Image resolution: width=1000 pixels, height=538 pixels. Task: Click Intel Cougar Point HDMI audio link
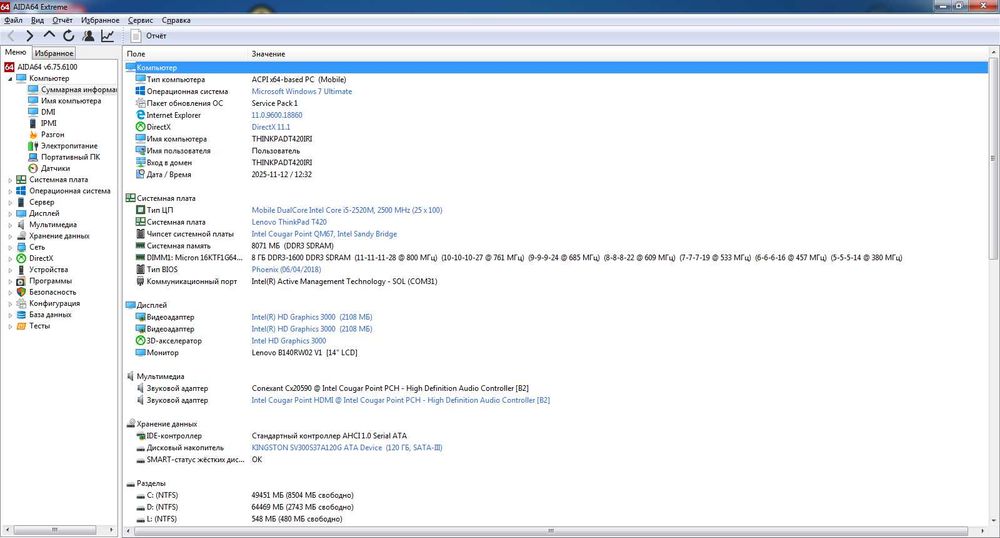(401, 400)
